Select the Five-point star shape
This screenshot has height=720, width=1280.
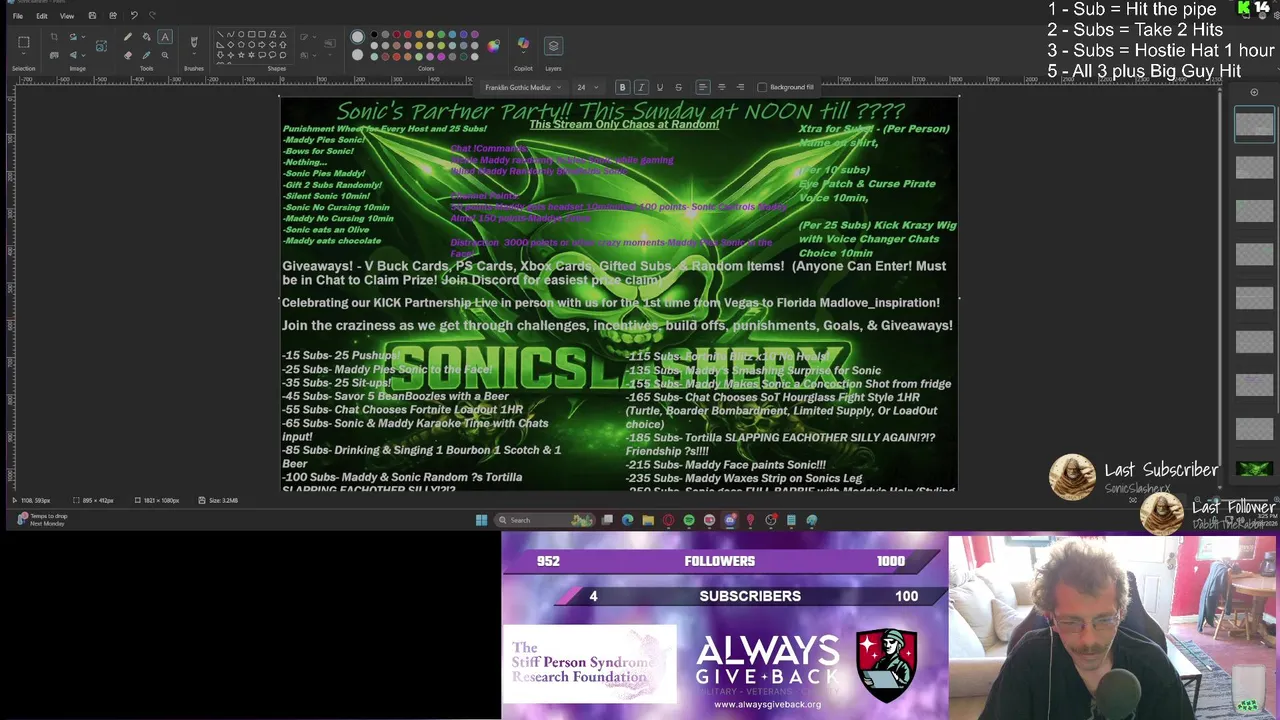point(241,55)
